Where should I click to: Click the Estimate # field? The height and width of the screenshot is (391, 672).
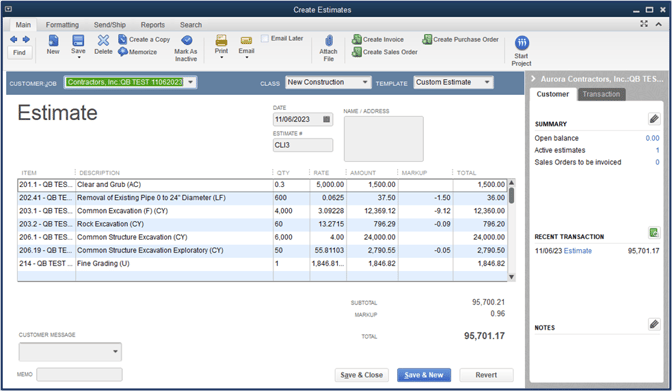click(x=303, y=145)
